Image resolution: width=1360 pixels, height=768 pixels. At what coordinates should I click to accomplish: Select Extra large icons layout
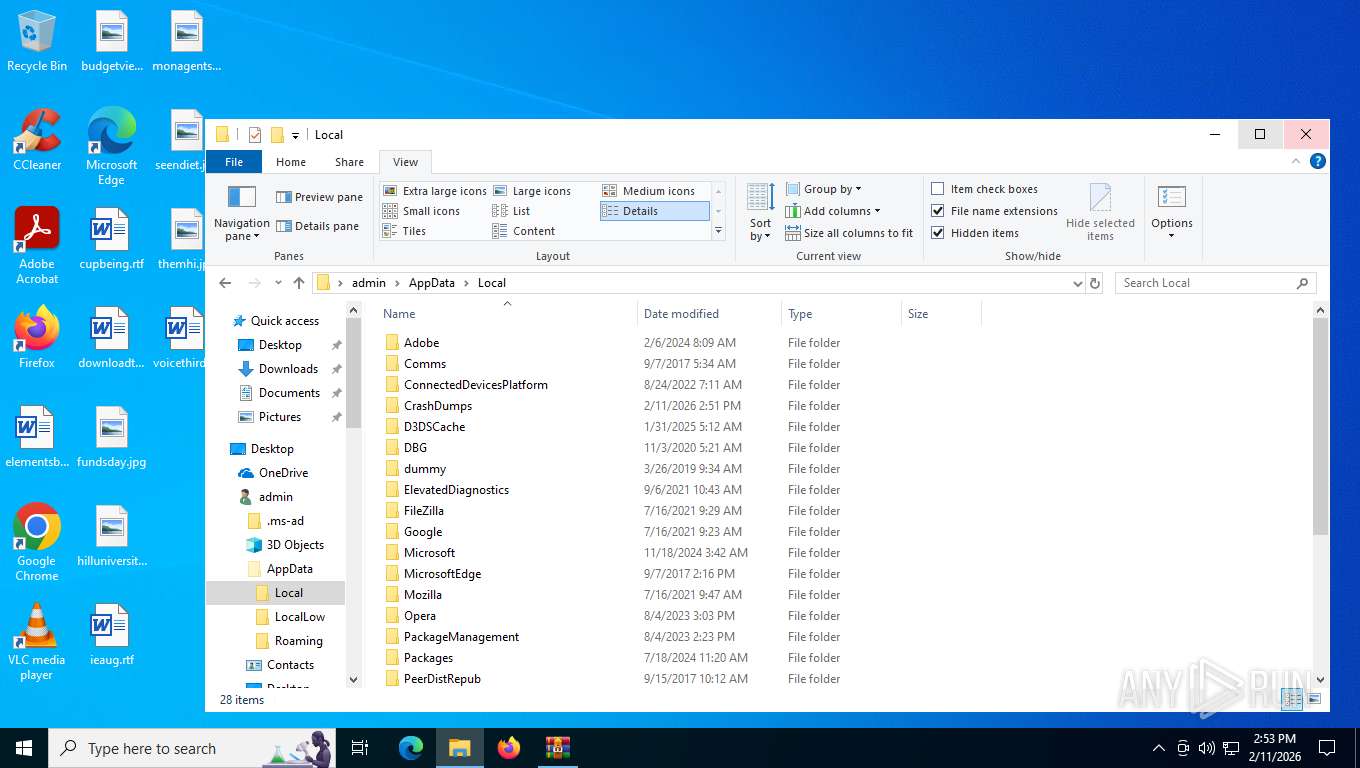pos(435,191)
